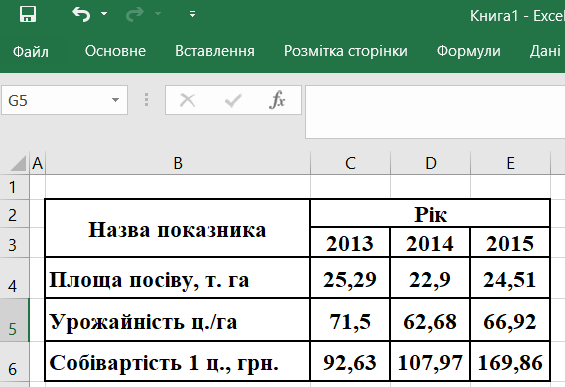Click inside the formula bar input
The height and width of the screenshot is (387, 565).
[x=435, y=112]
